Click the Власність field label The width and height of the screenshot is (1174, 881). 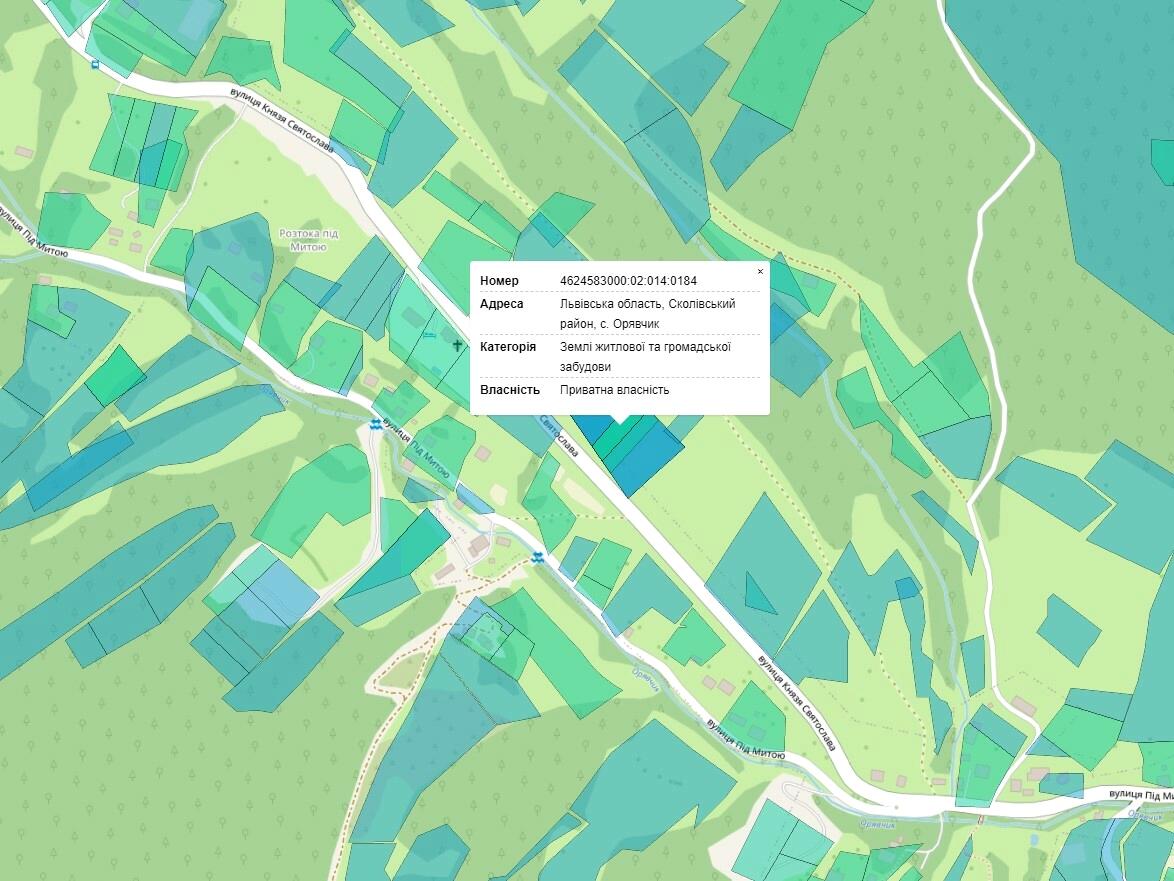coord(509,390)
